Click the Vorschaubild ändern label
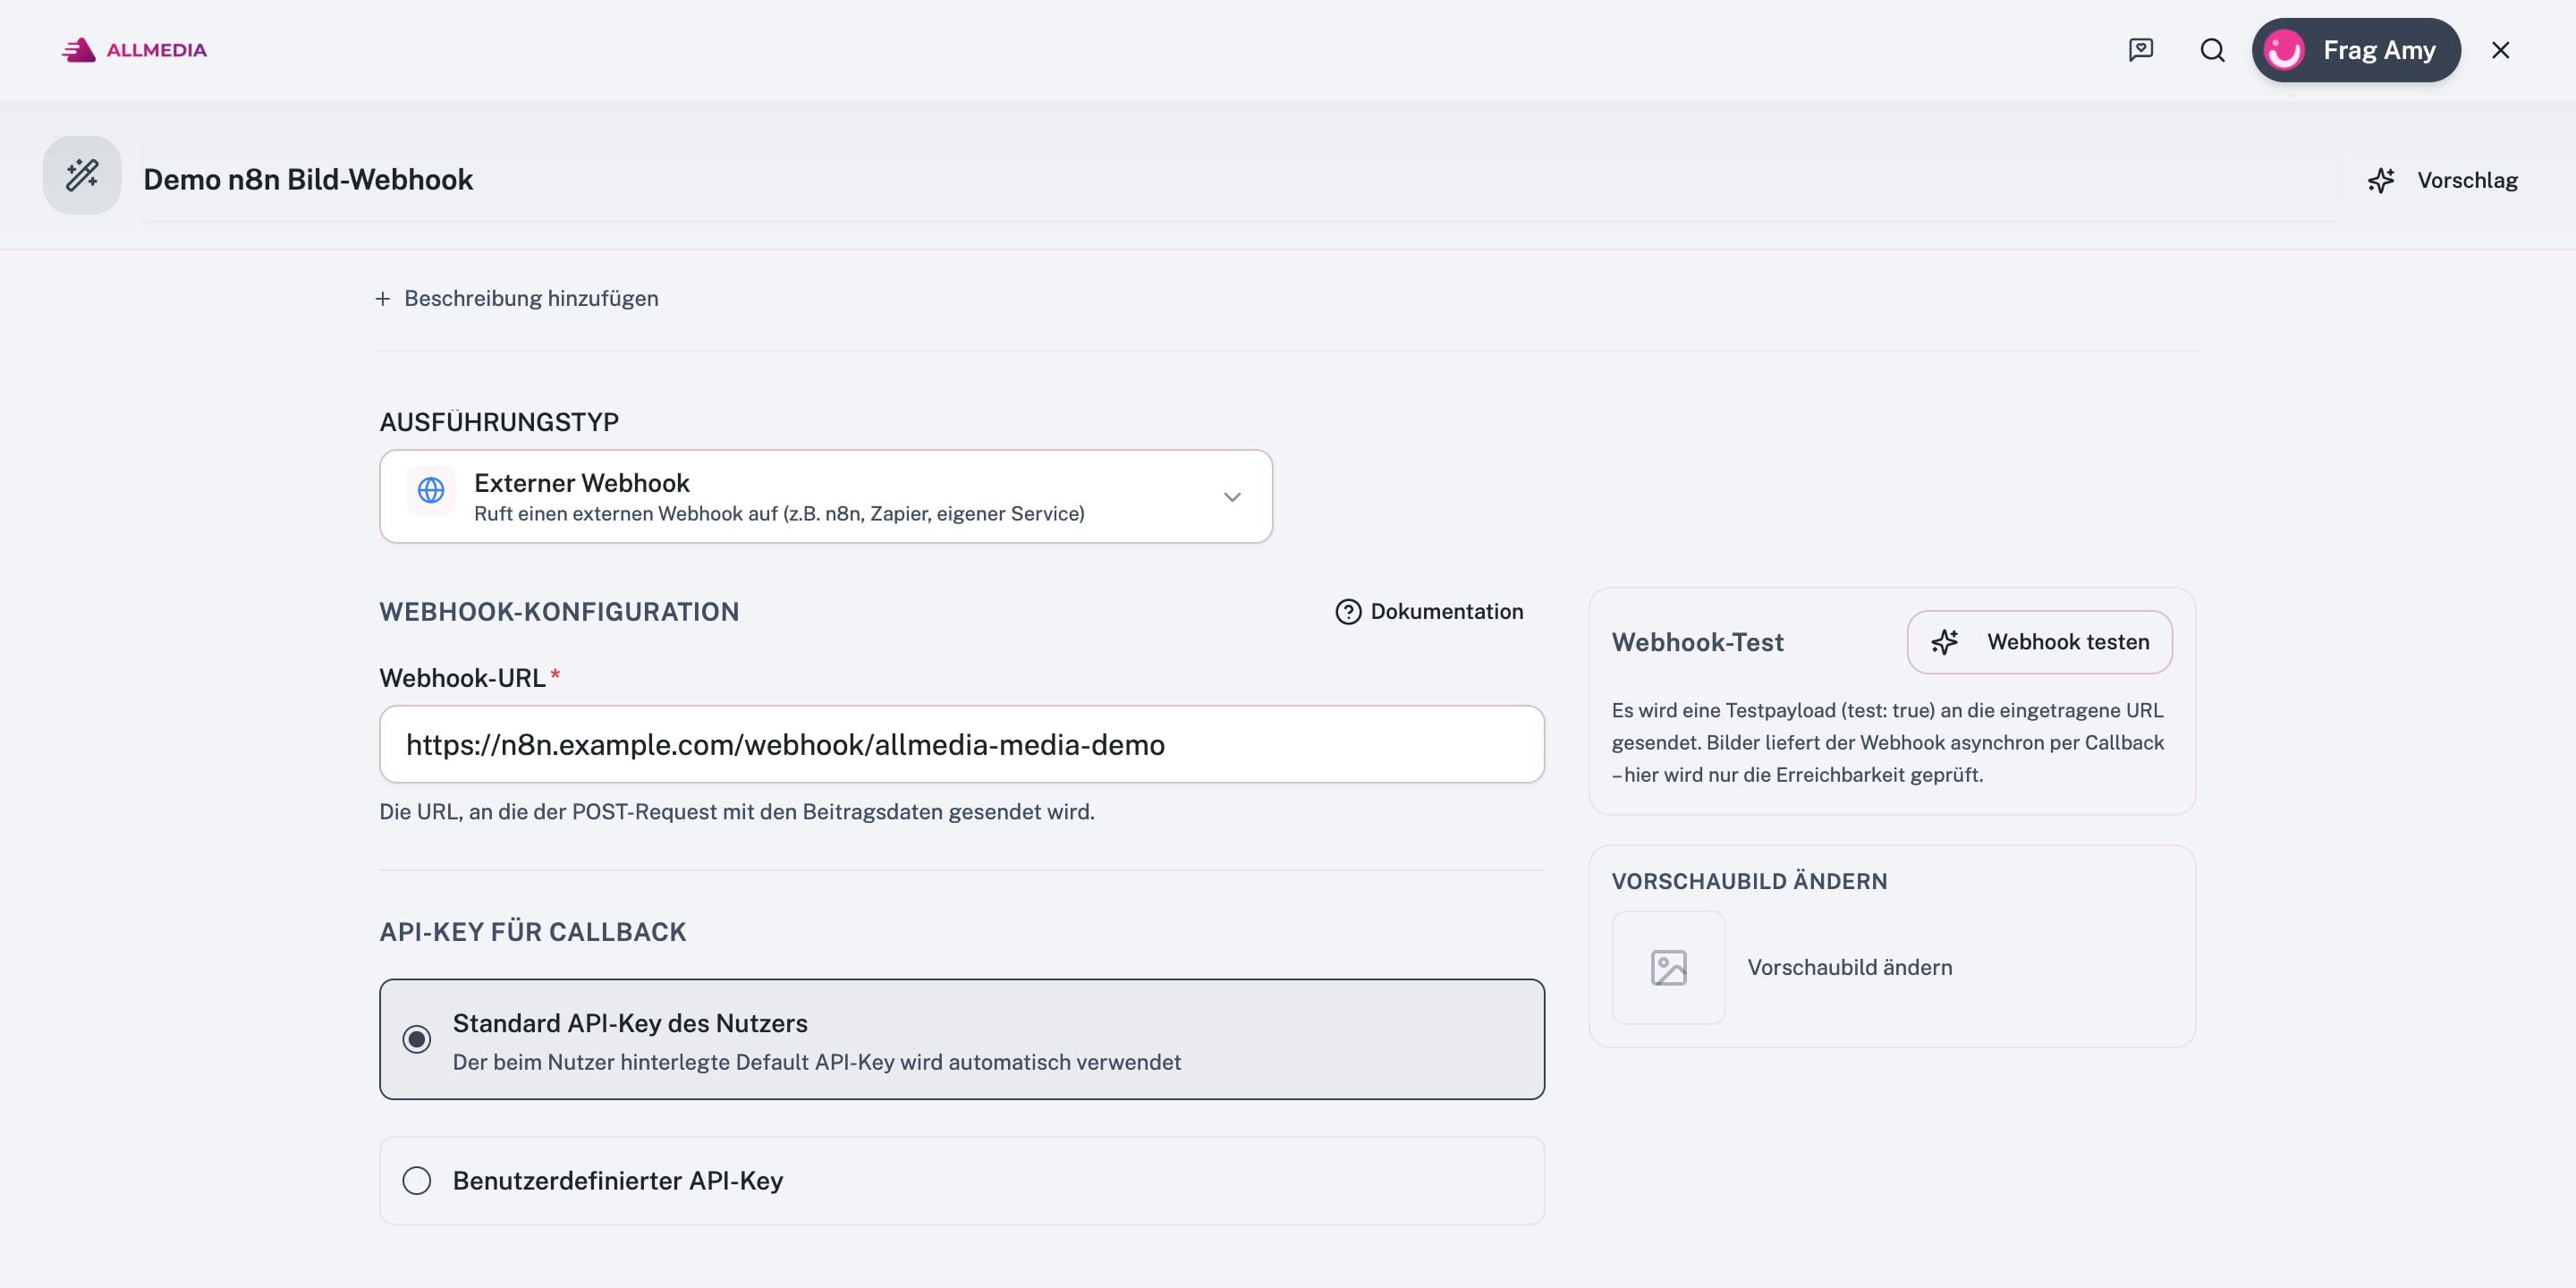 click(x=1849, y=967)
